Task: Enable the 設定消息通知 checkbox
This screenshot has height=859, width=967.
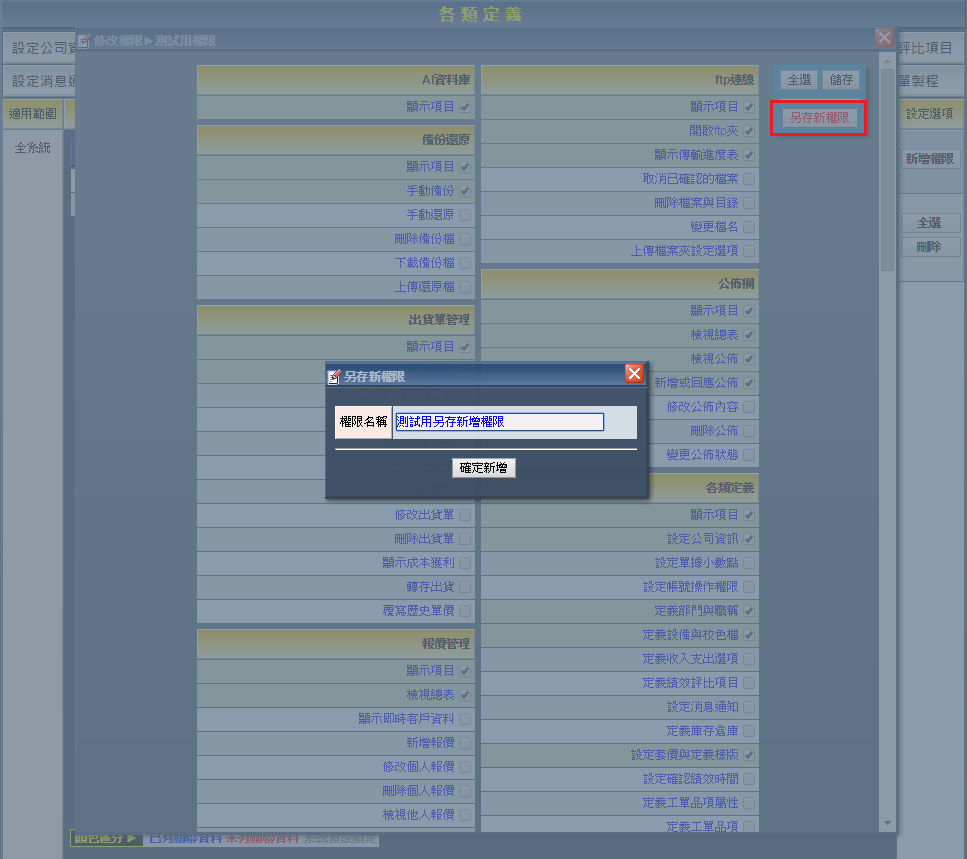Action: click(x=749, y=707)
